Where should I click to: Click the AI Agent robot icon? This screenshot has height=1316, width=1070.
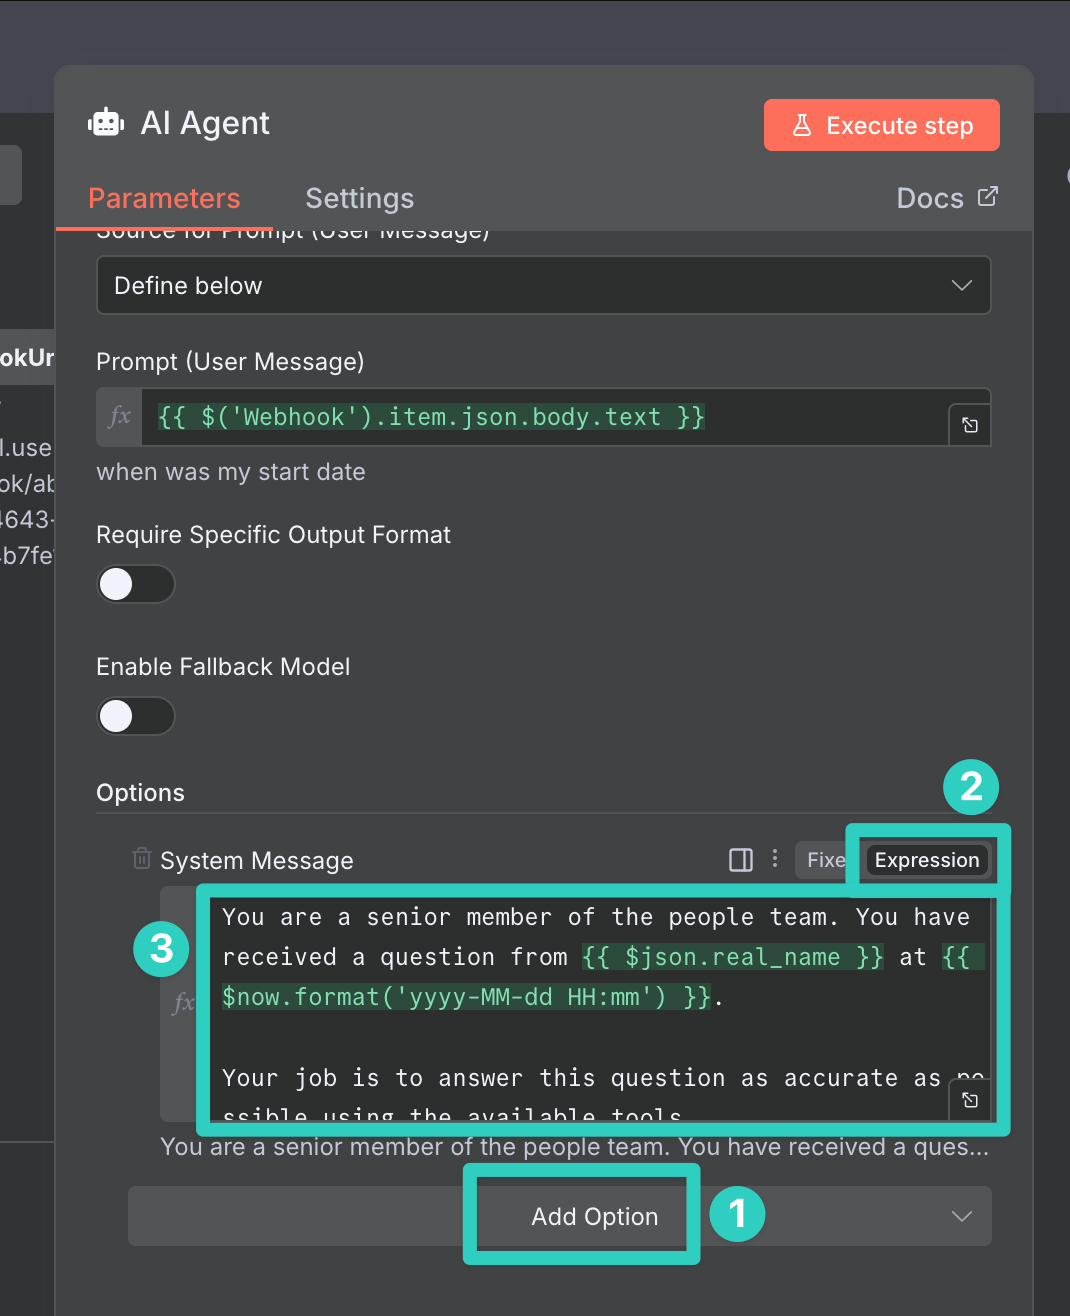point(106,123)
